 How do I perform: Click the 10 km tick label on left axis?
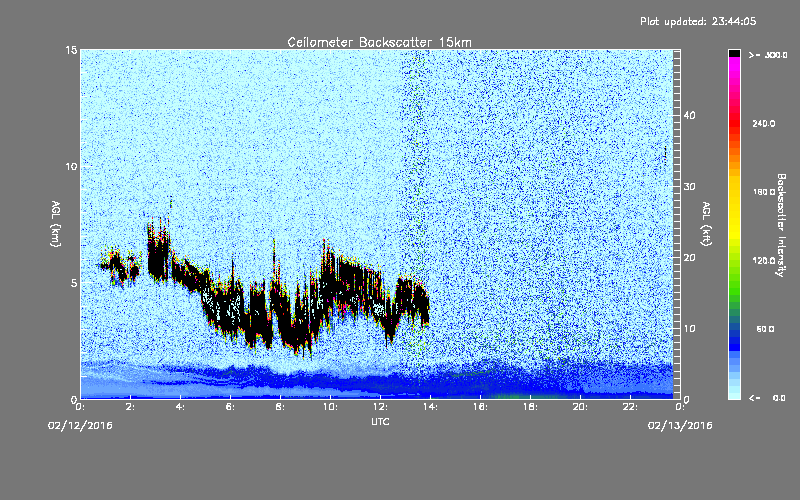[71, 166]
